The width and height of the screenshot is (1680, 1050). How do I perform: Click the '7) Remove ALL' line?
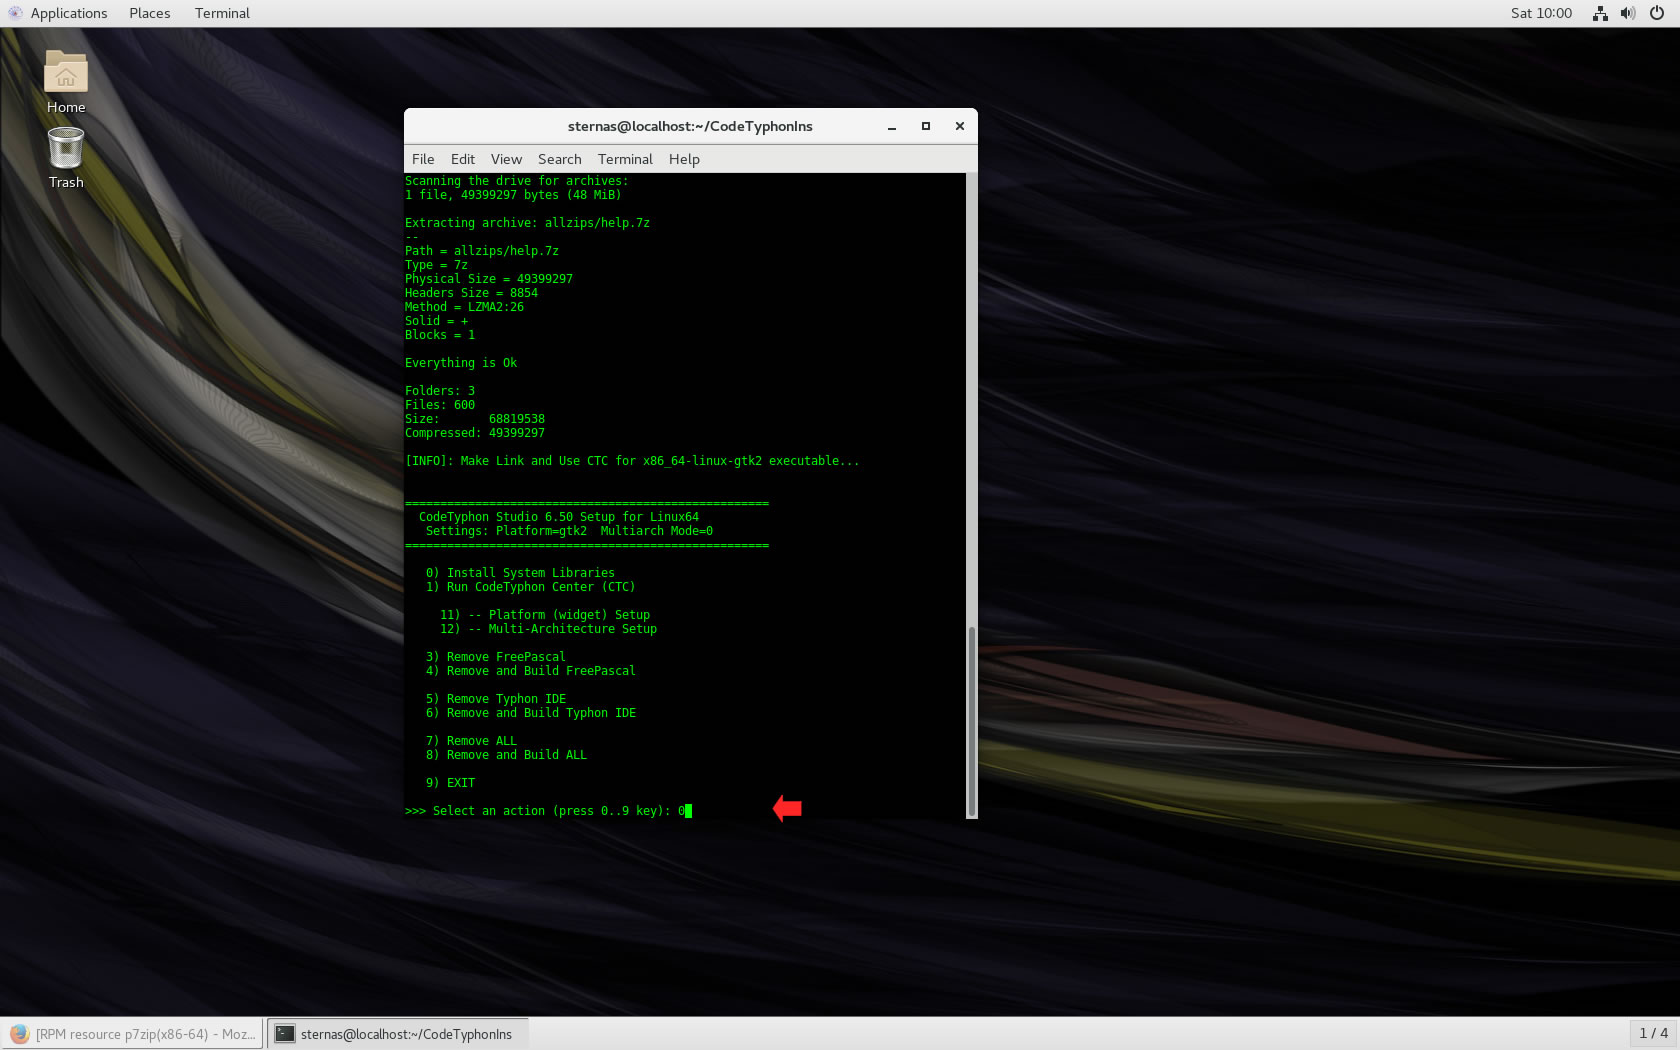click(x=471, y=741)
